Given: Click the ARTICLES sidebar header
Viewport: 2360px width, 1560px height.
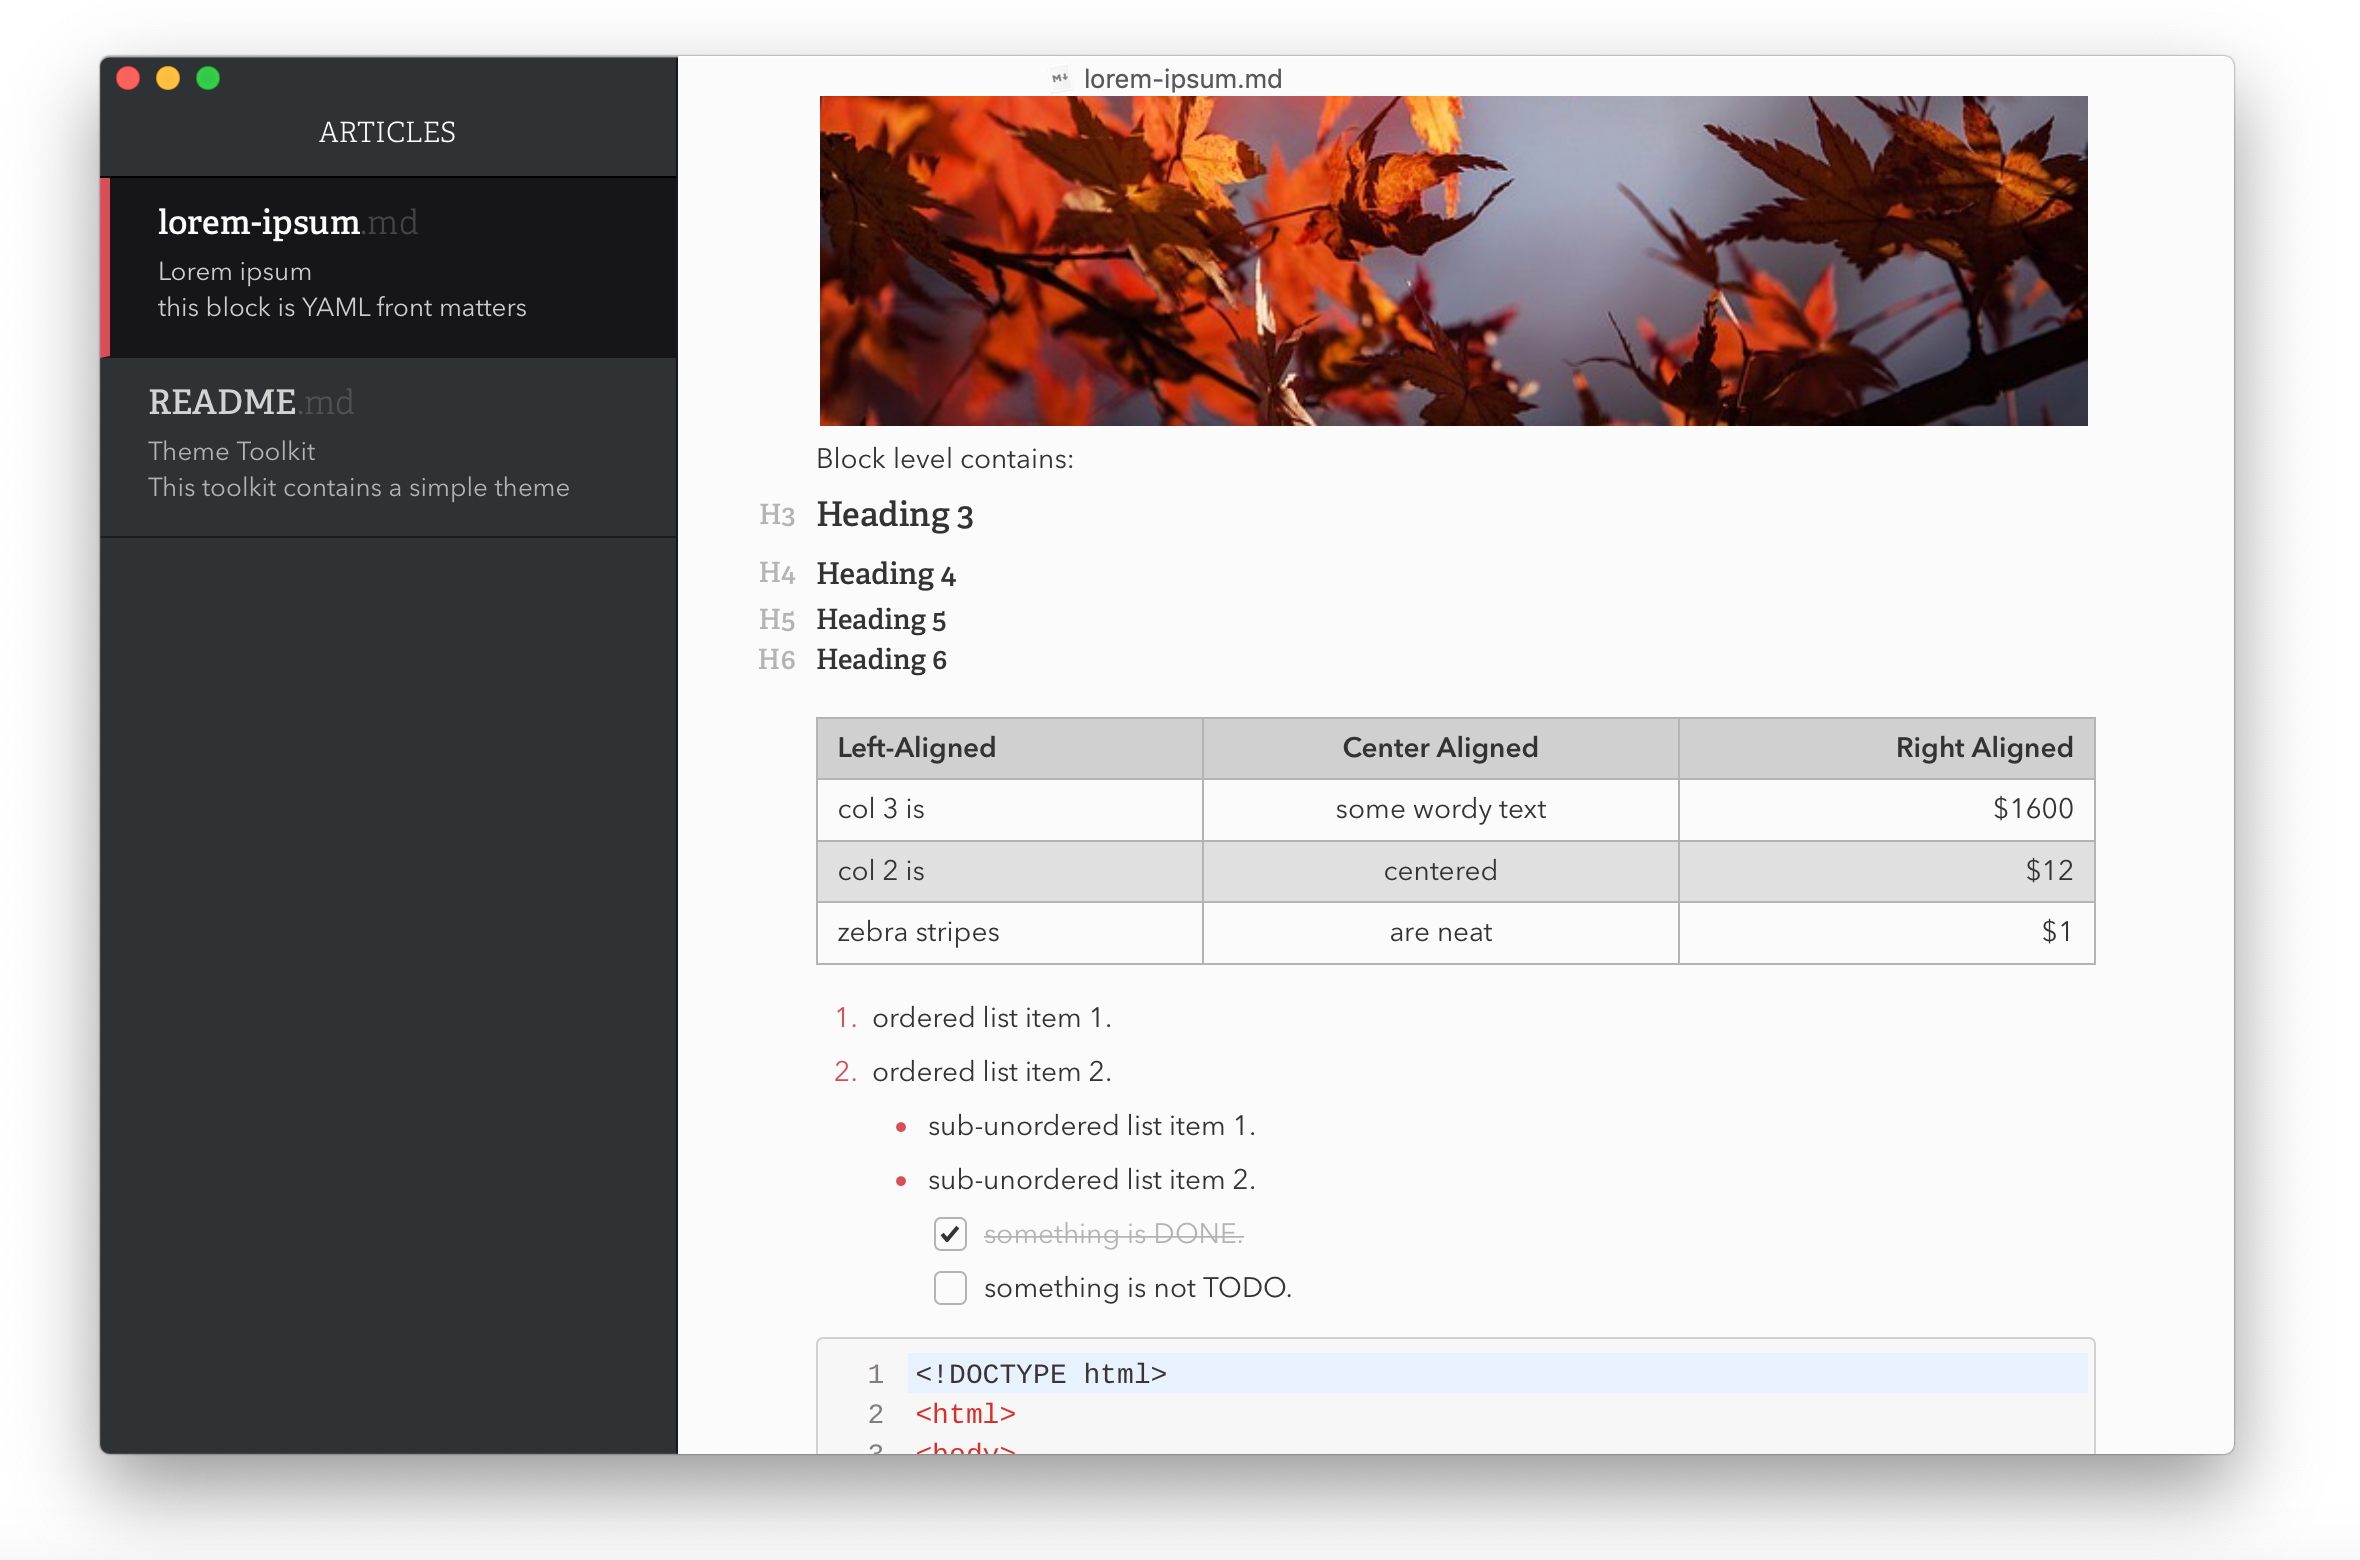Looking at the screenshot, I should [x=387, y=132].
